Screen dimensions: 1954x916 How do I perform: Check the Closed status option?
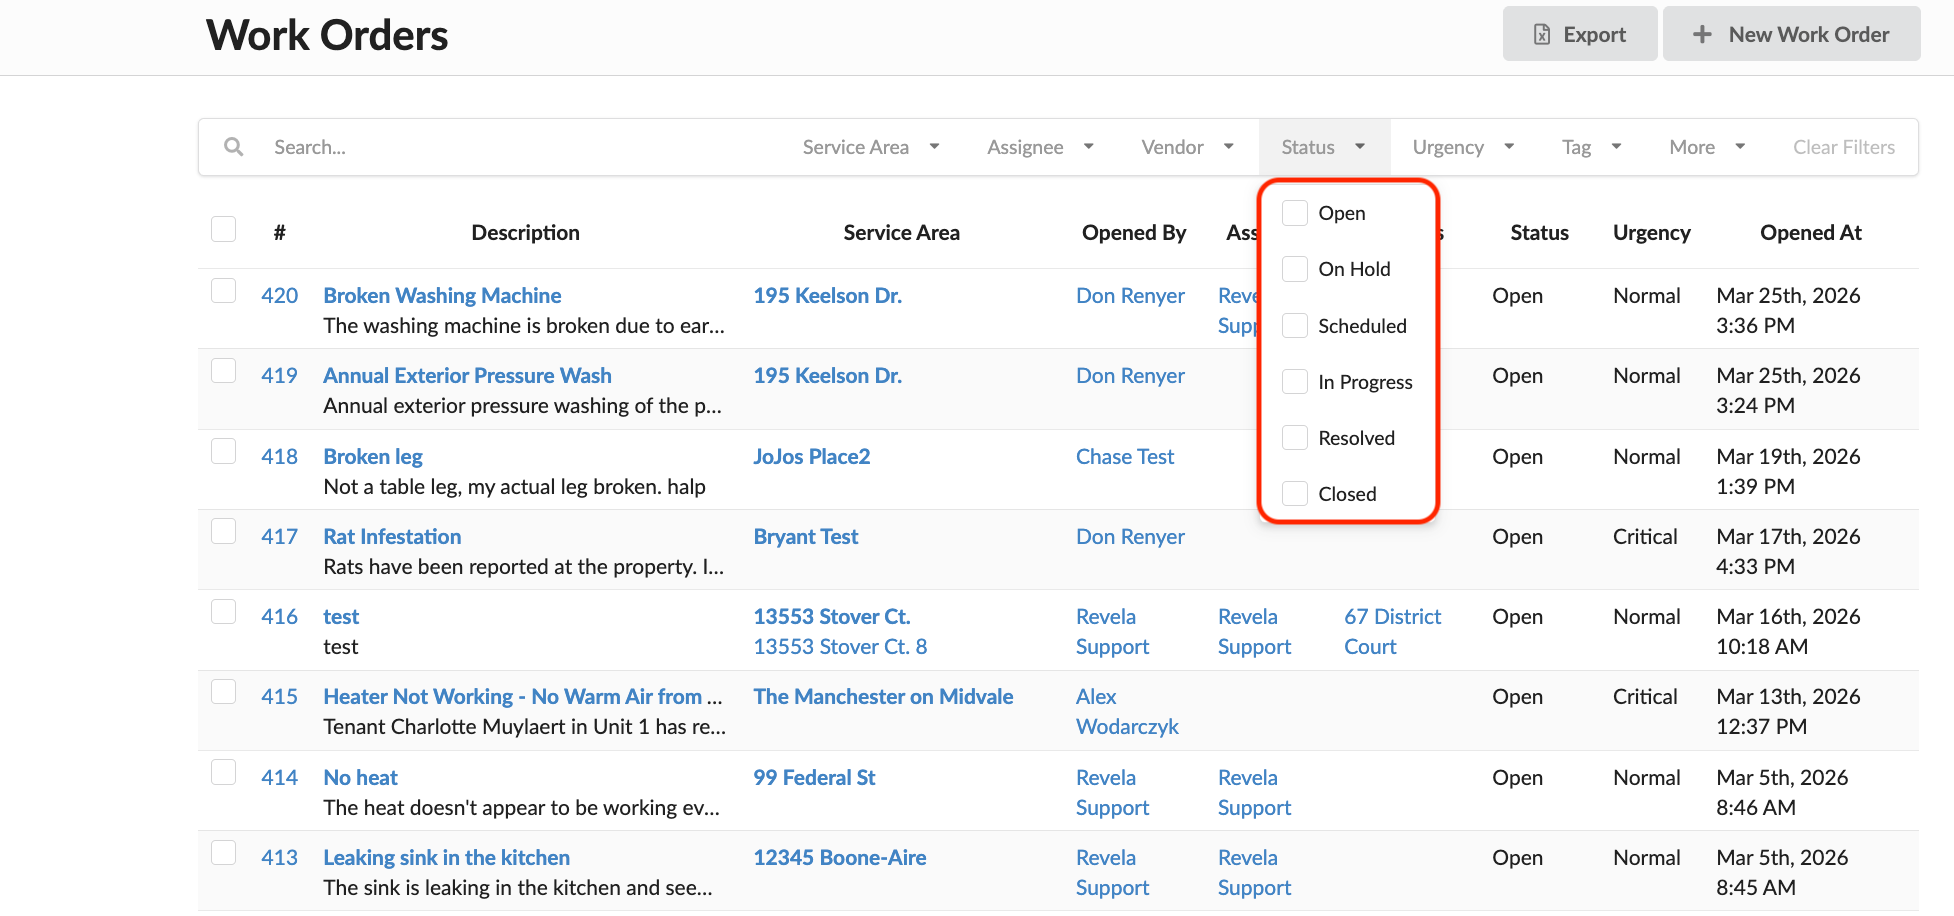(x=1295, y=494)
